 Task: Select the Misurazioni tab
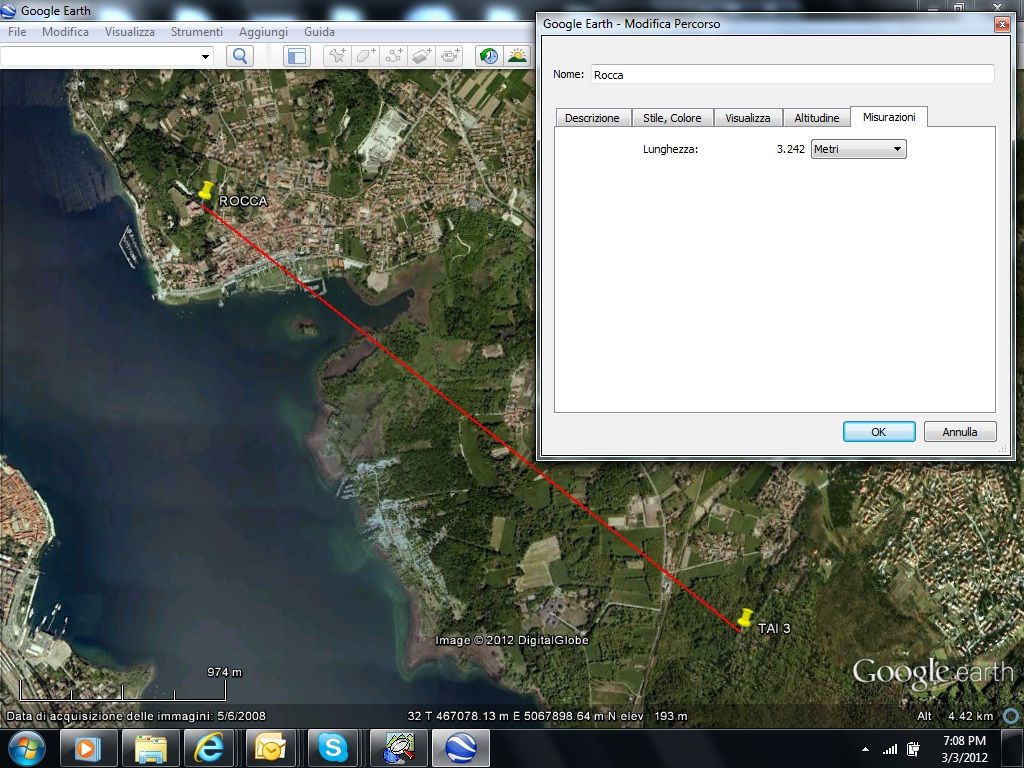point(889,117)
